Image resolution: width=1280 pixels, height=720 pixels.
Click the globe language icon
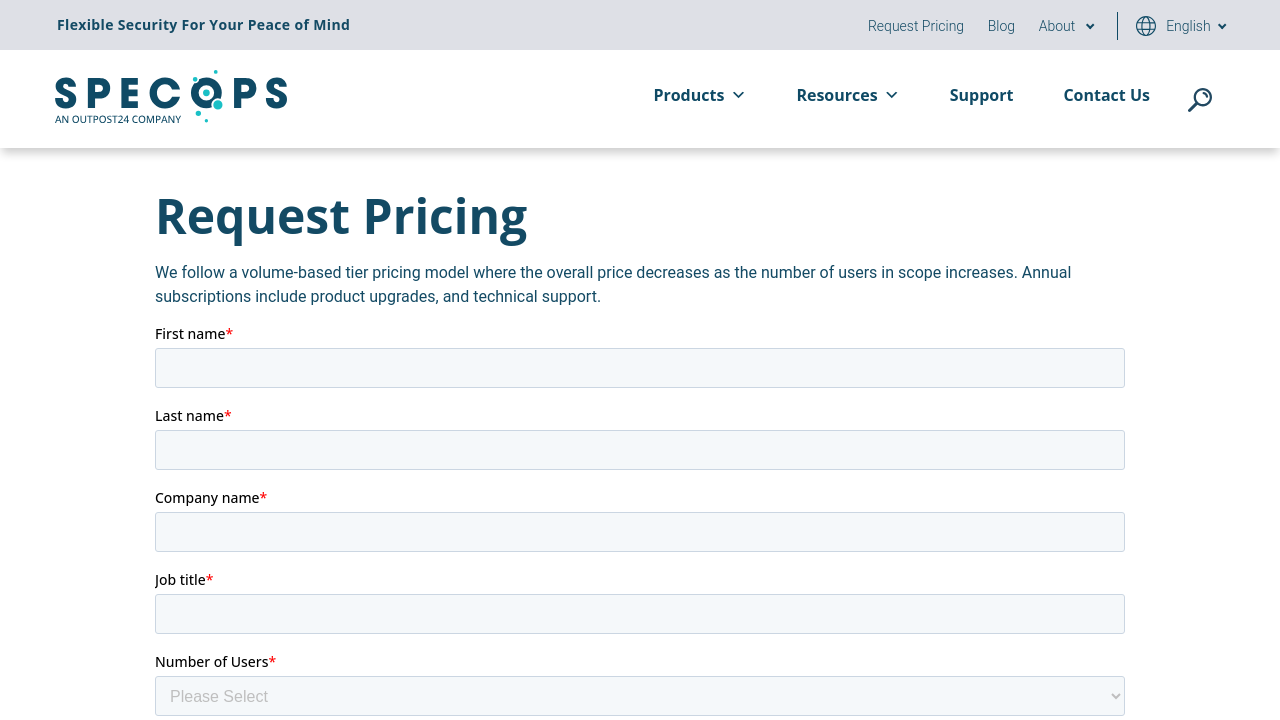1146,26
